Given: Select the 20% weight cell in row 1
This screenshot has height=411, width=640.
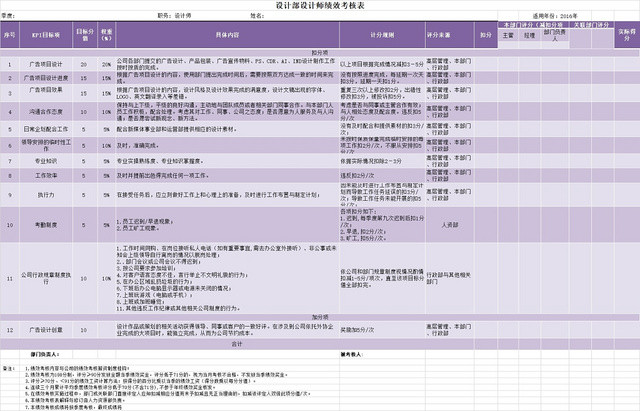Looking at the screenshot, I should click(107, 64).
